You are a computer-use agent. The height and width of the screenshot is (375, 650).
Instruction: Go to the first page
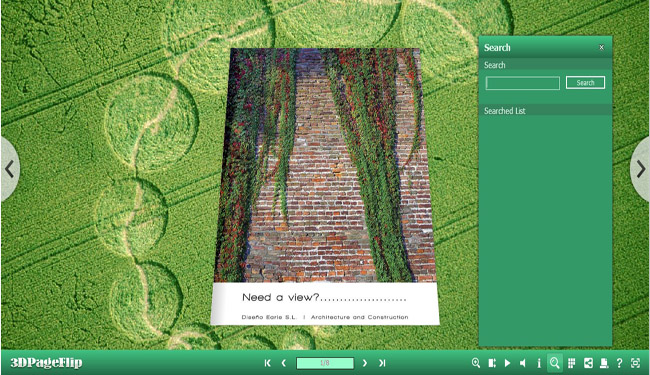267,363
